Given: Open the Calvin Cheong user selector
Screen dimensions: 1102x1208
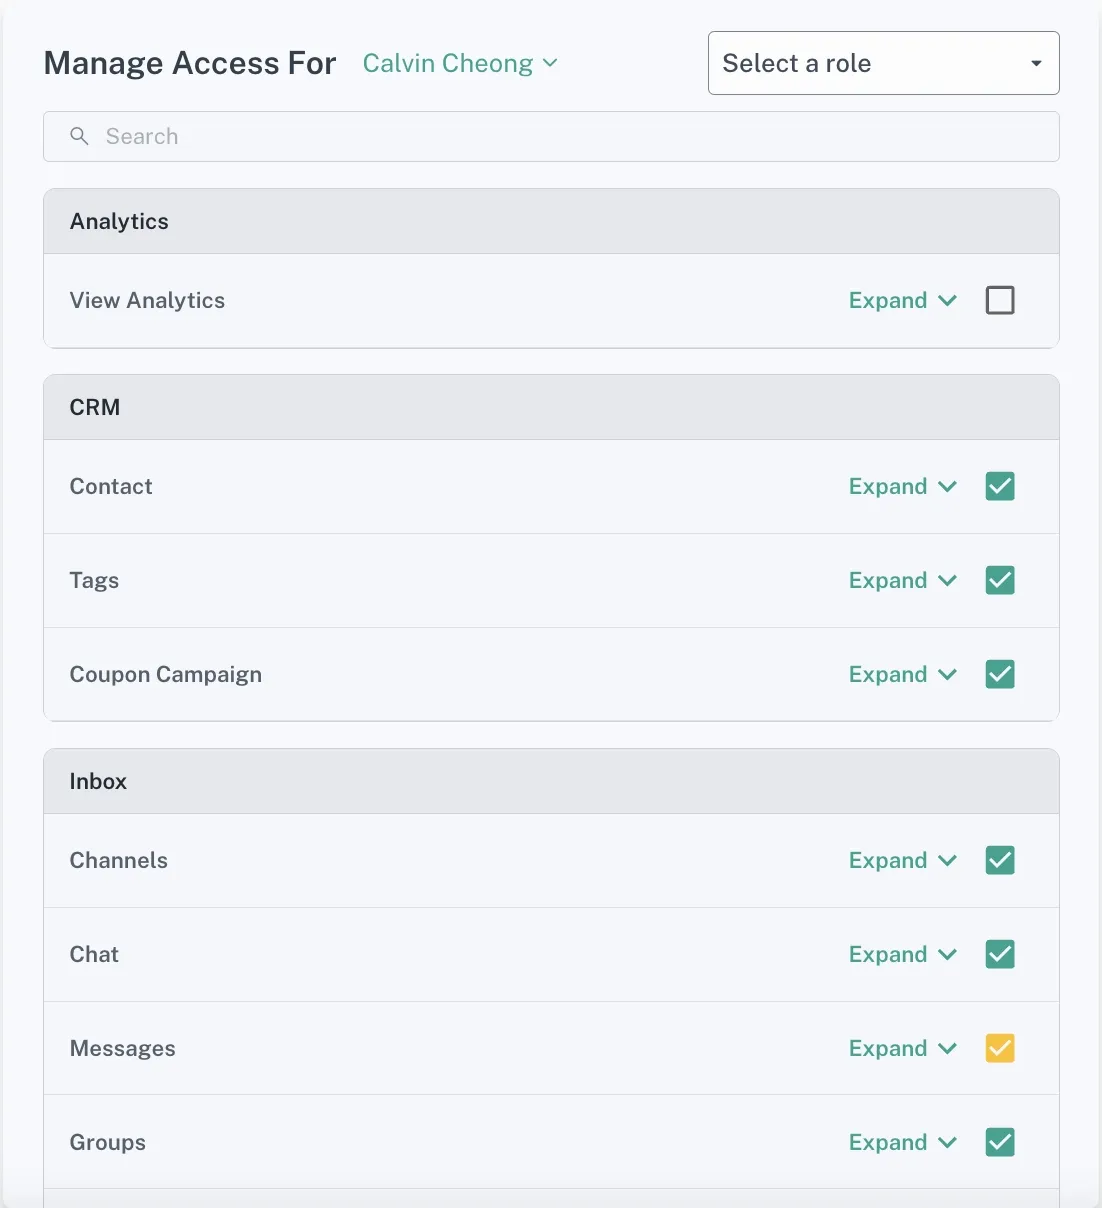Looking at the screenshot, I should point(448,63).
